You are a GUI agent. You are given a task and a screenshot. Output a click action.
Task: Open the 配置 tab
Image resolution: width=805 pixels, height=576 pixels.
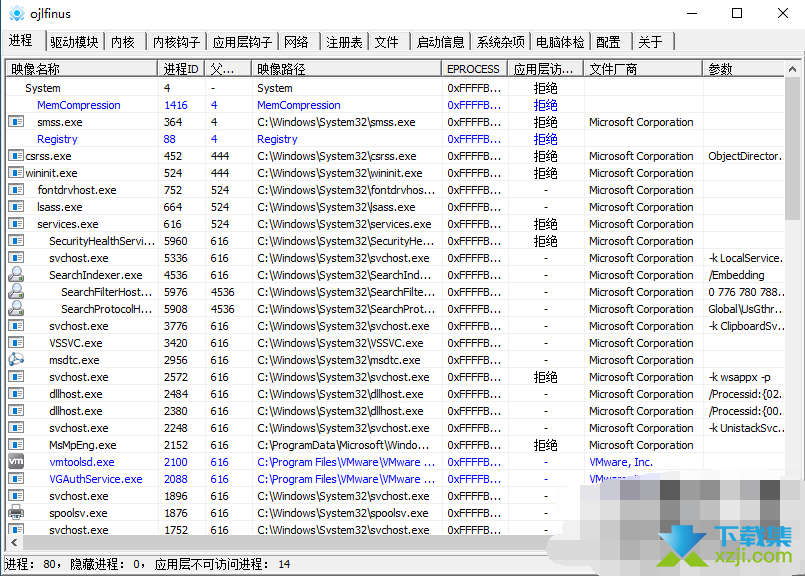pos(609,42)
